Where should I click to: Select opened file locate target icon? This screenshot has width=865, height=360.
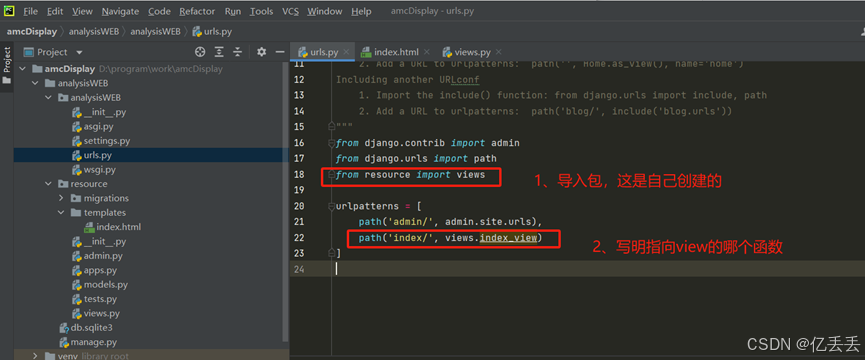[200, 52]
